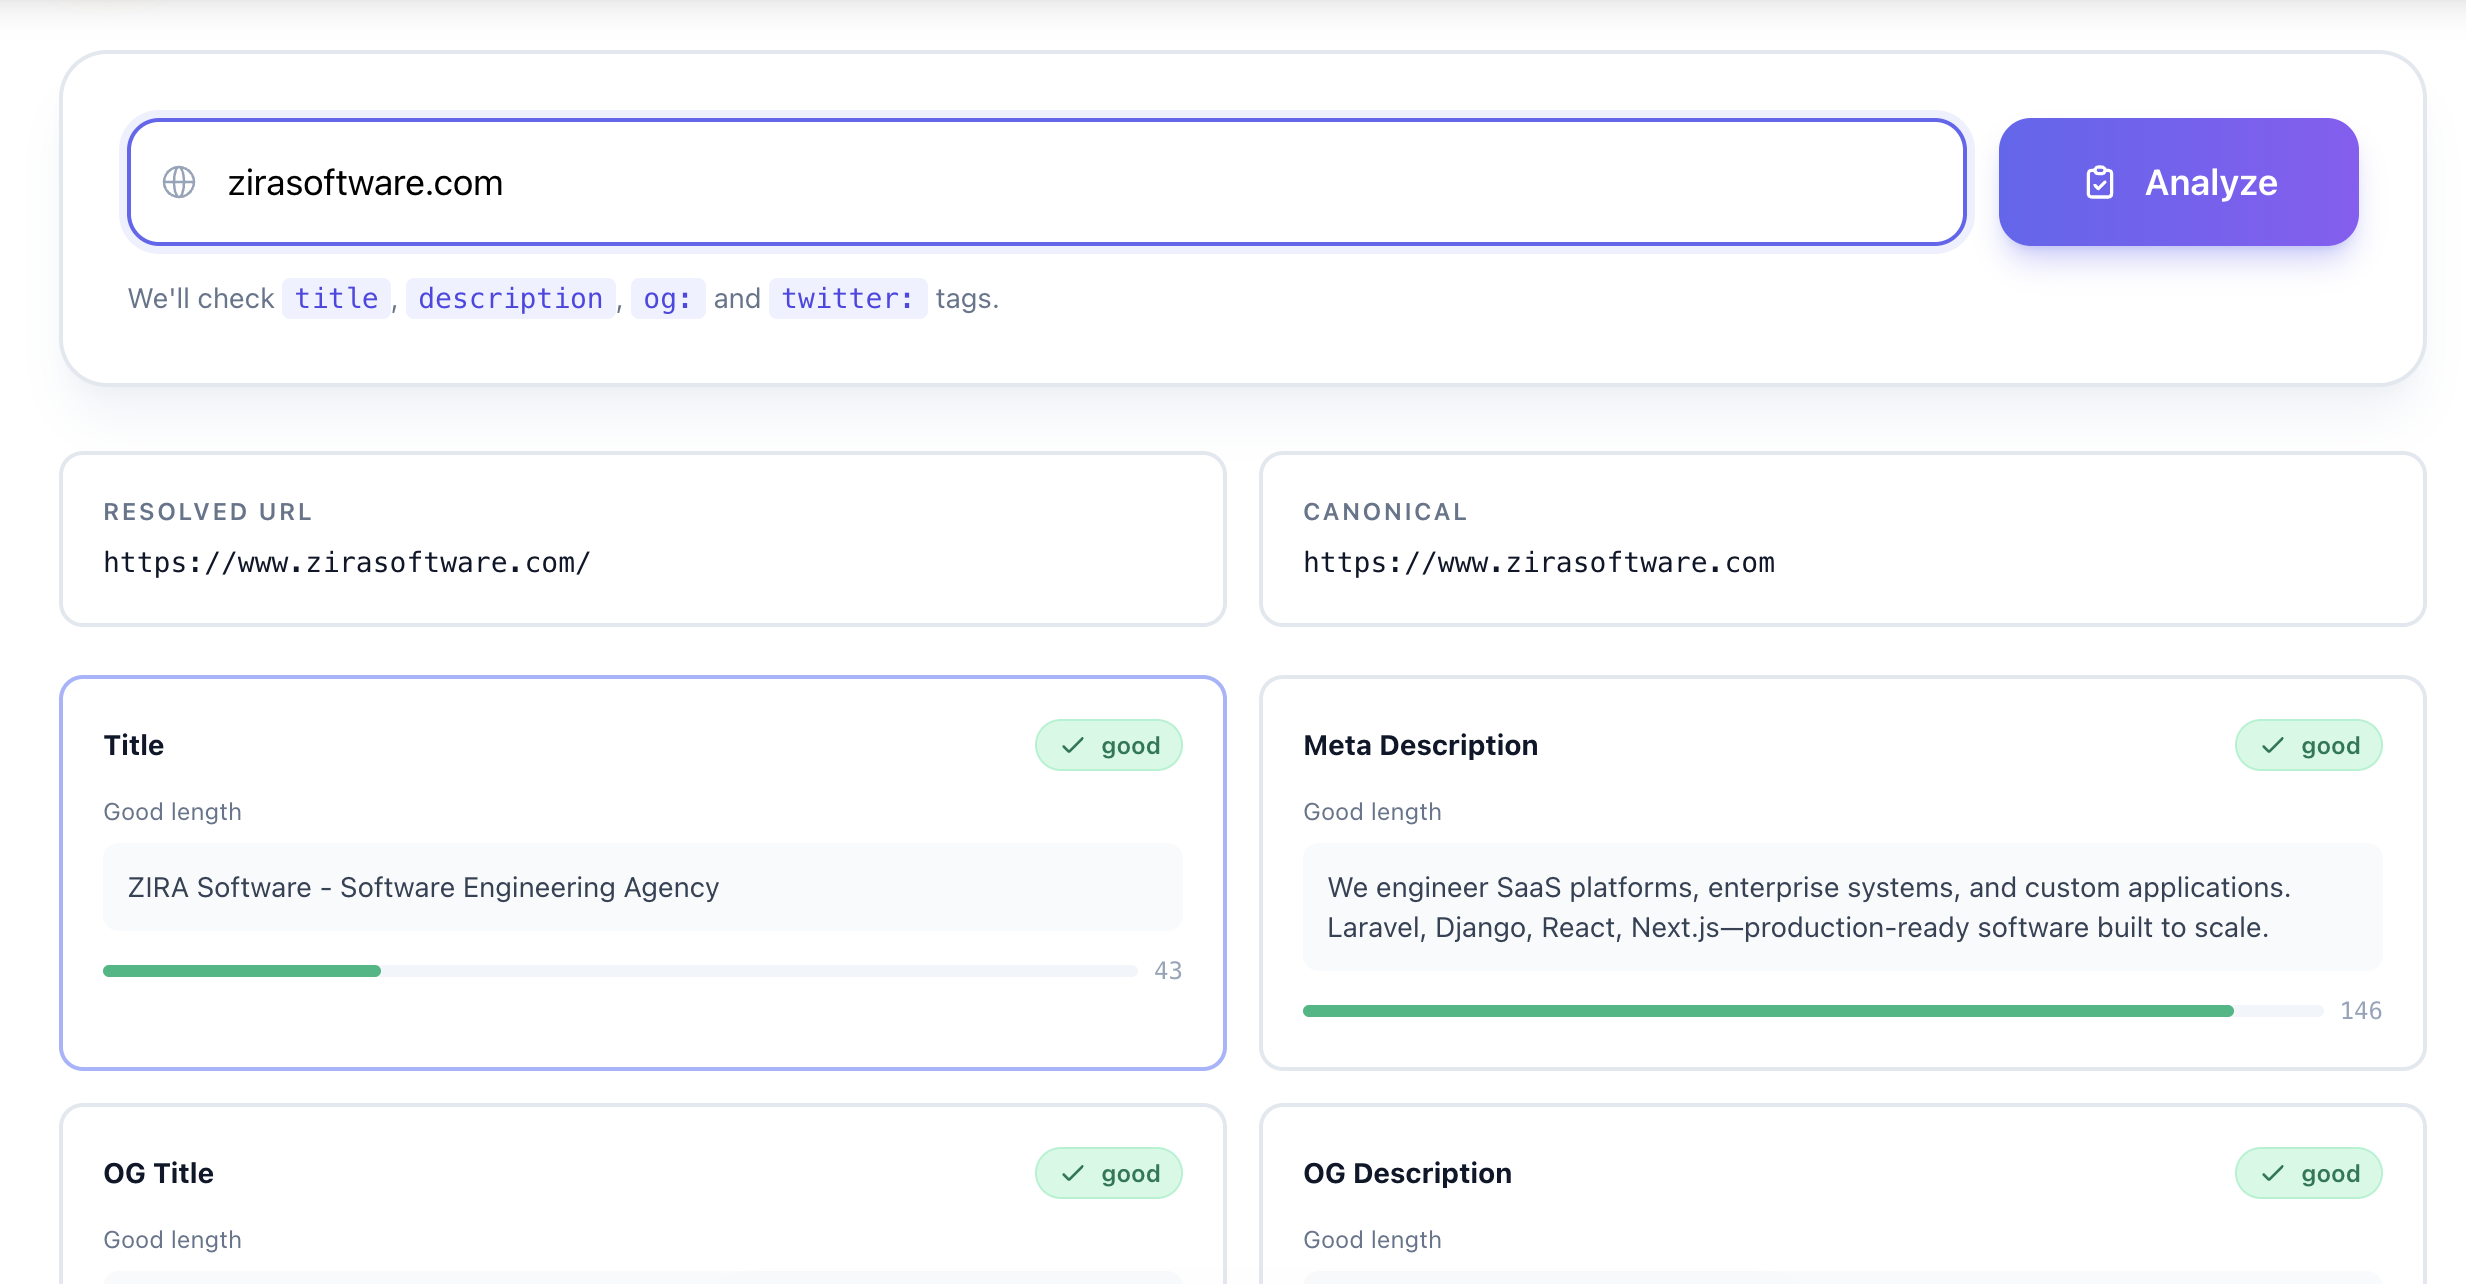Screen dimensions: 2466x1284
Task: Open the OG Title analysis card
Action: click(x=642, y=1190)
